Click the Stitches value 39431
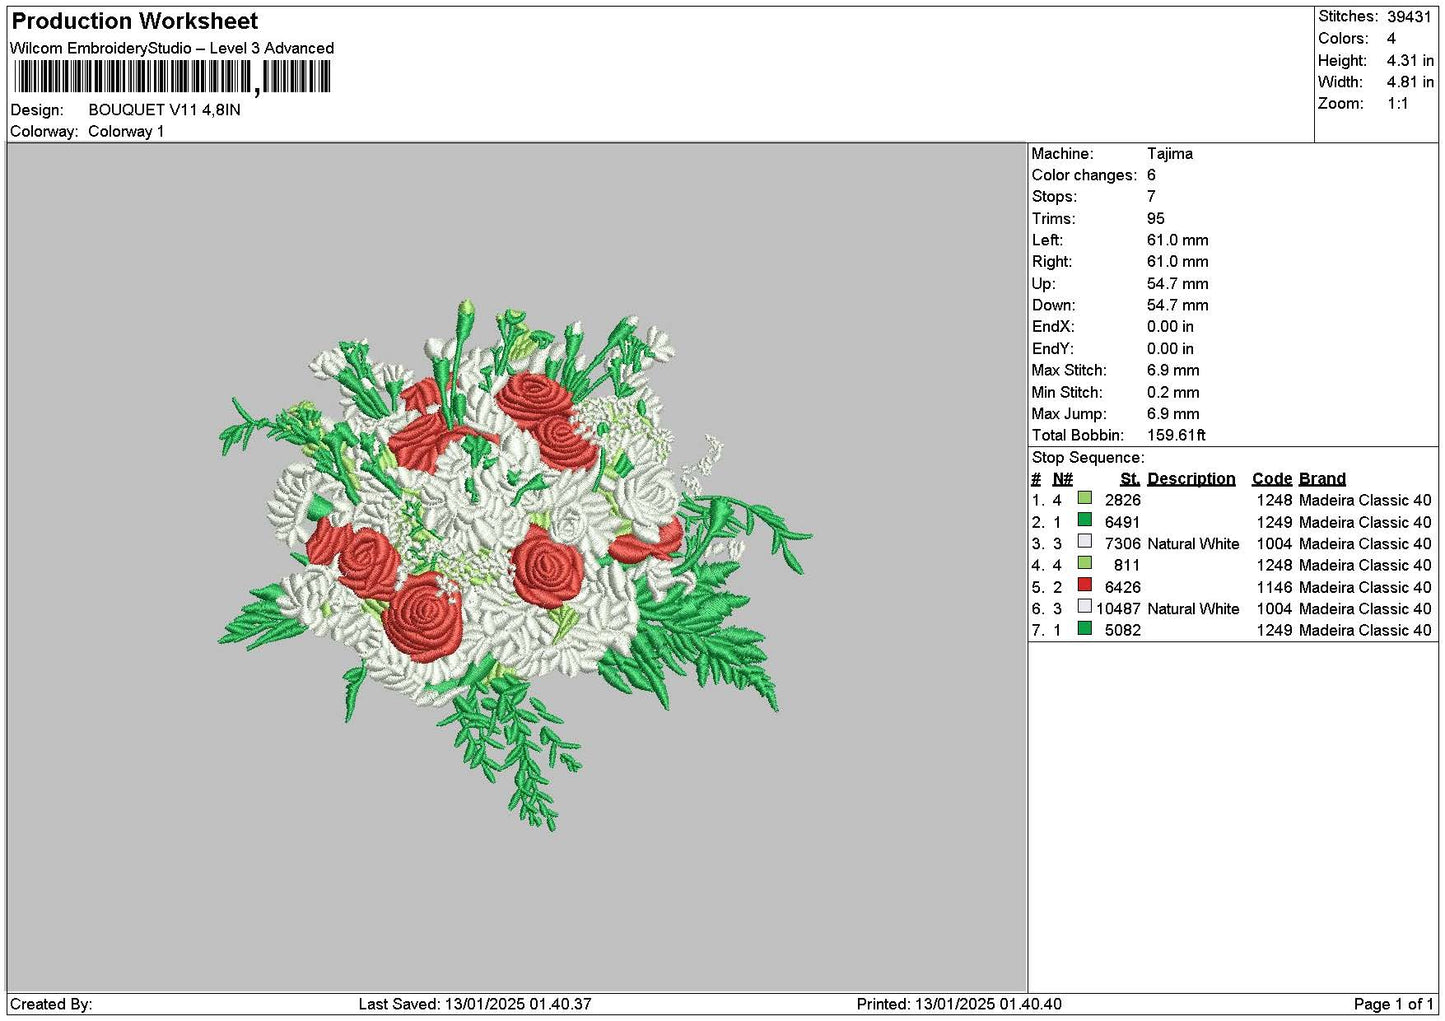 (x=1409, y=17)
